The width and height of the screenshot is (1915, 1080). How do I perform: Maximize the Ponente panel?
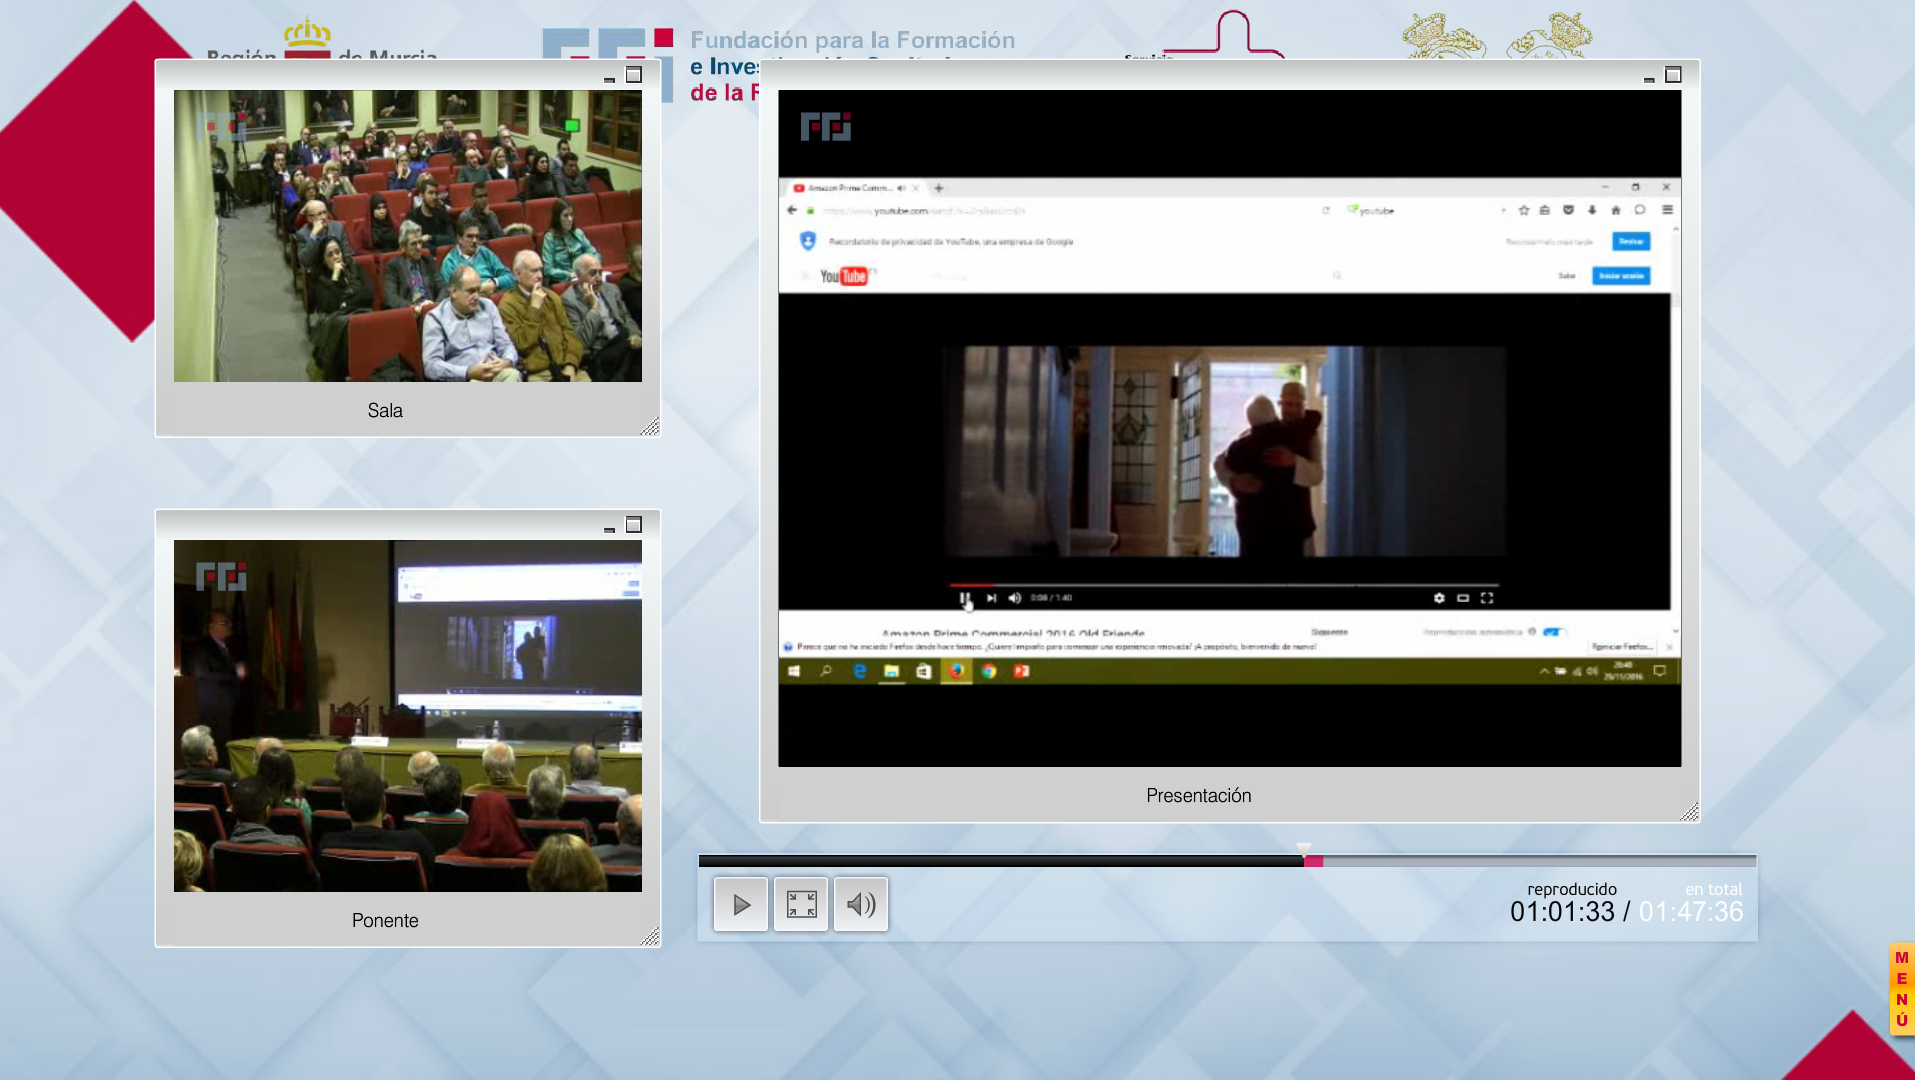point(634,525)
